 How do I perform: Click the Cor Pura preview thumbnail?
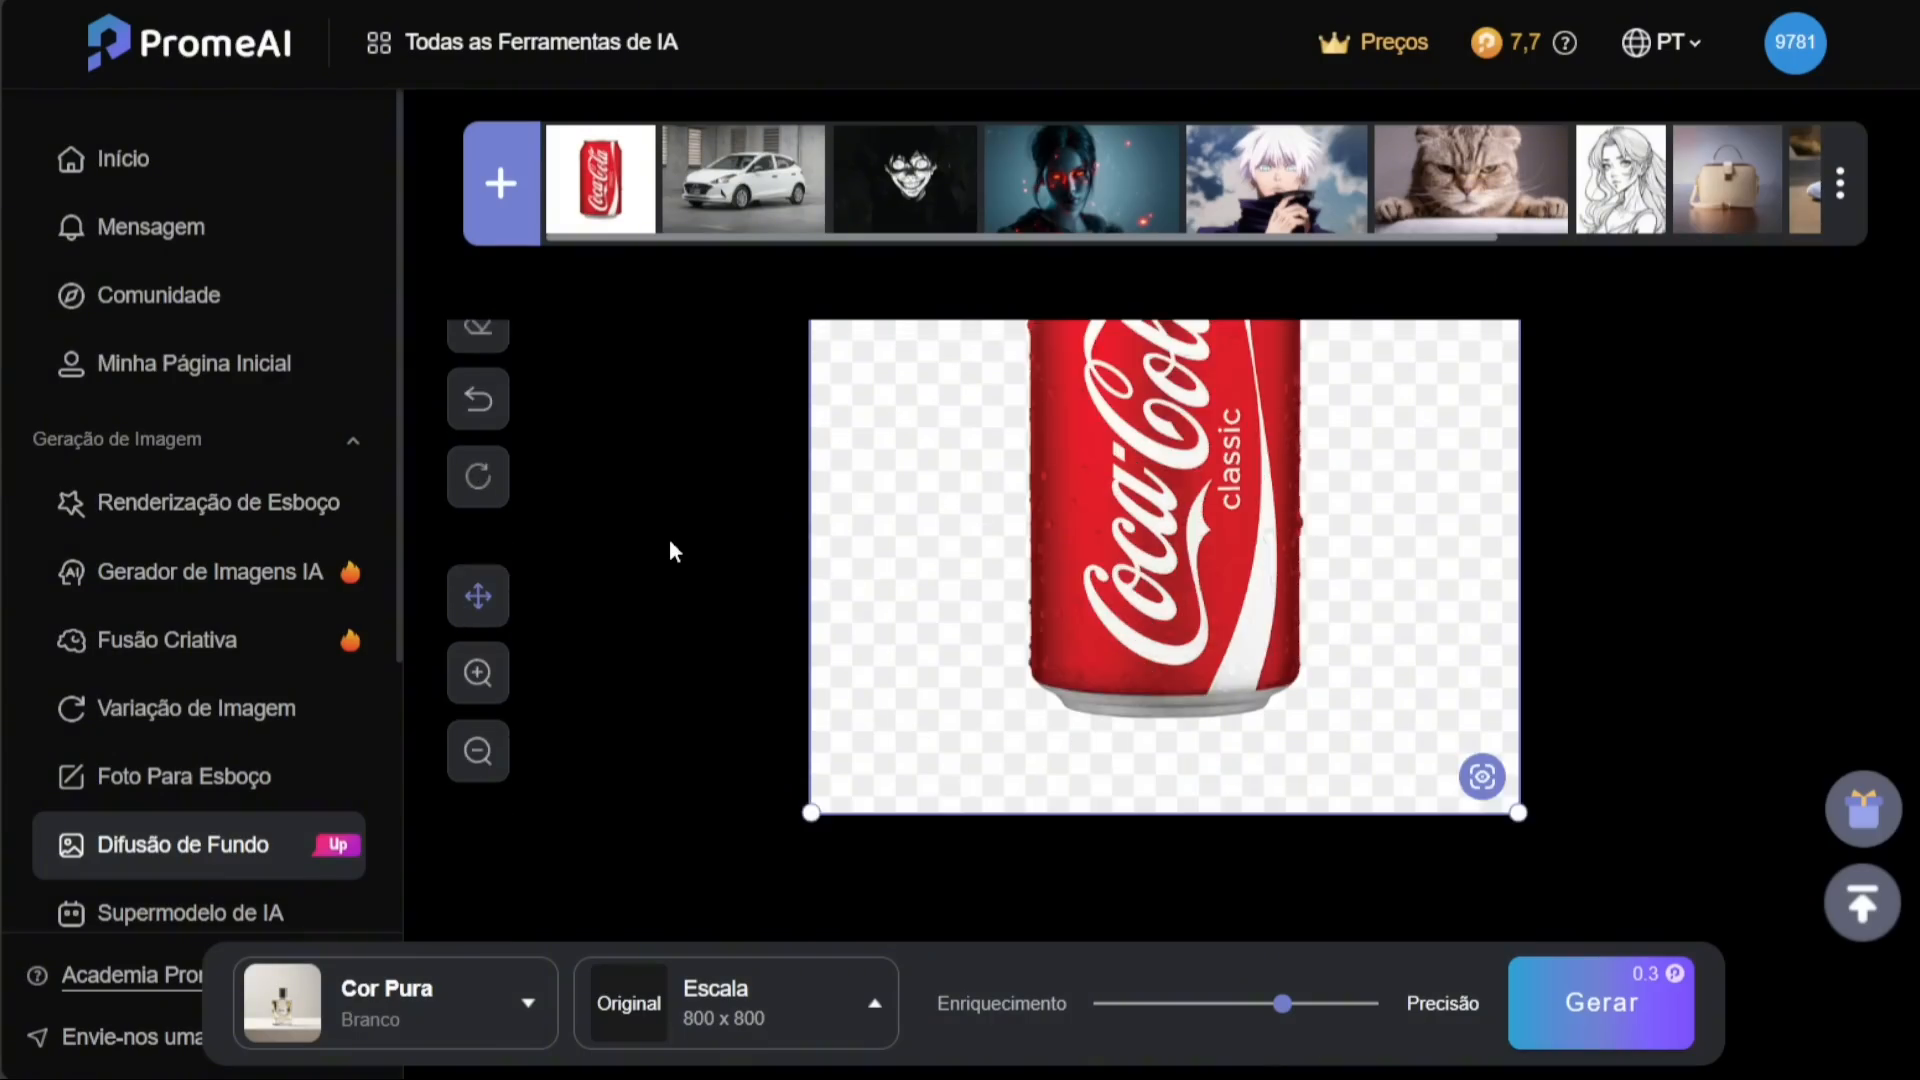coord(282,1003)
